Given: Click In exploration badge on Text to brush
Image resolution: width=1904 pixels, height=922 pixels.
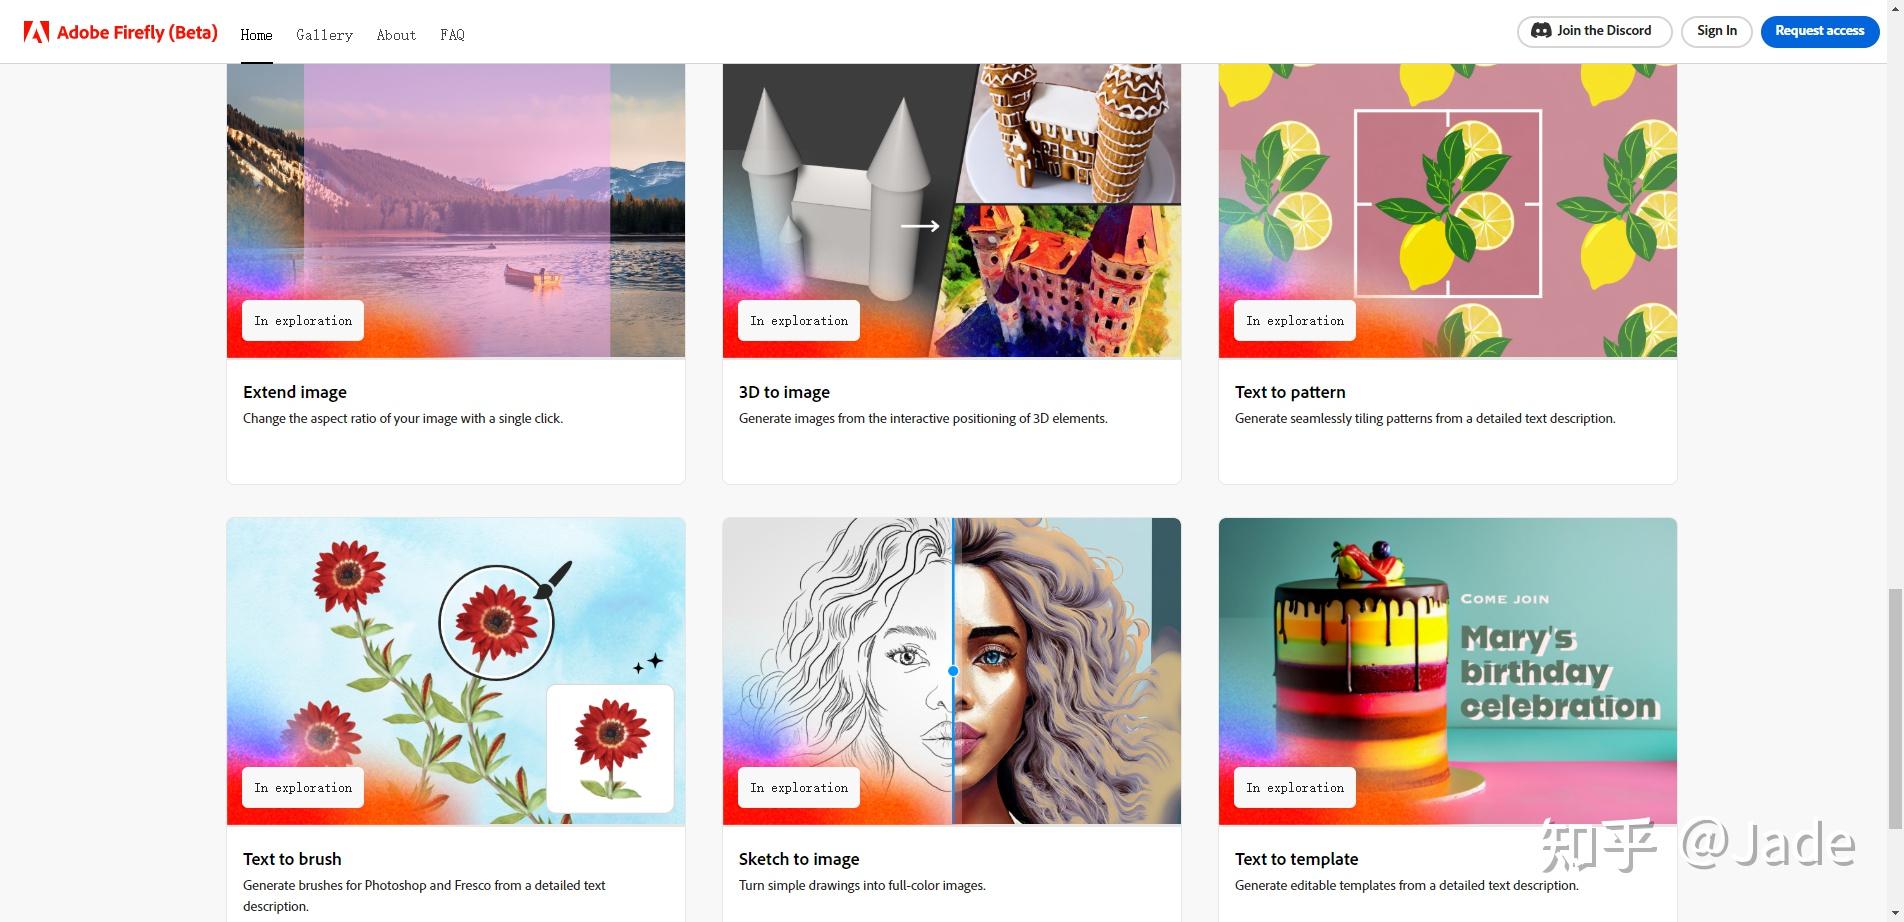Looking at the screenshot, I should [303, 788].
